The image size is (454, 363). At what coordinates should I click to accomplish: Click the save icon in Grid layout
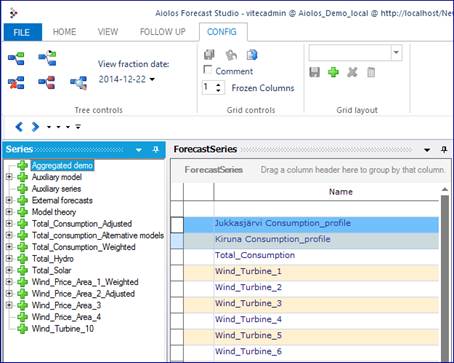(x=314, y=72)
